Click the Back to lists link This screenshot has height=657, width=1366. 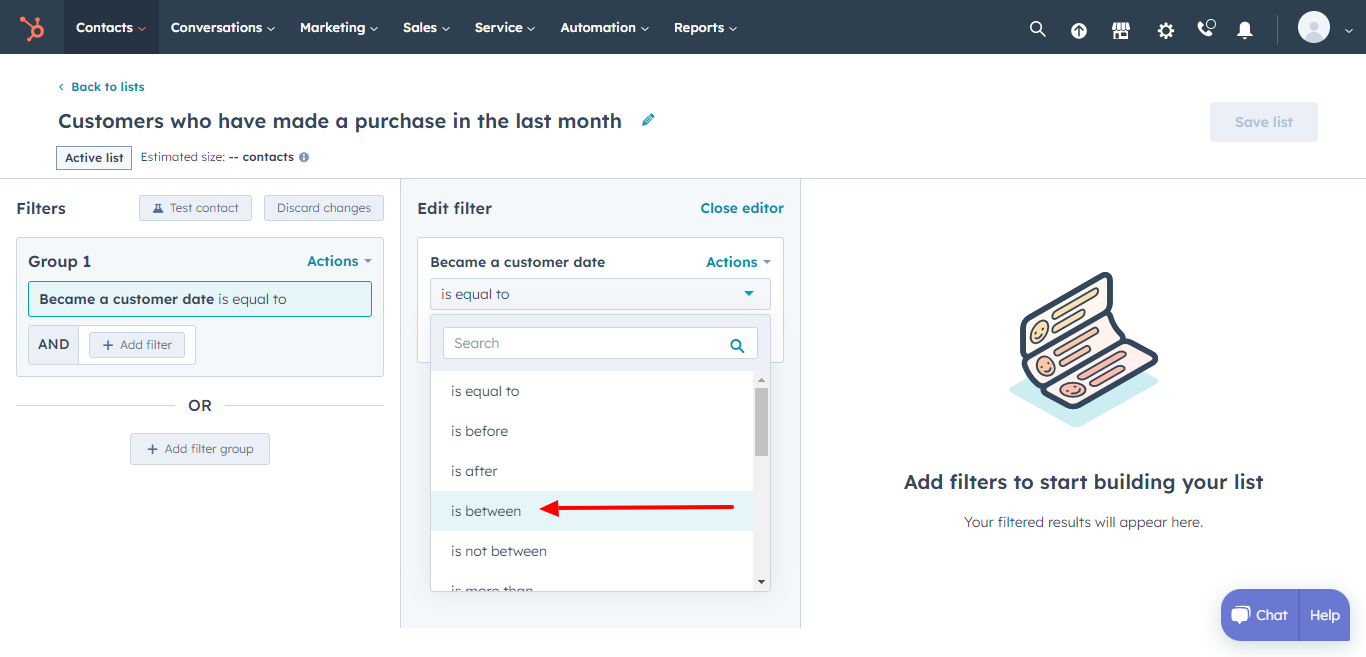pyautogui.click(x=101, y=86)
